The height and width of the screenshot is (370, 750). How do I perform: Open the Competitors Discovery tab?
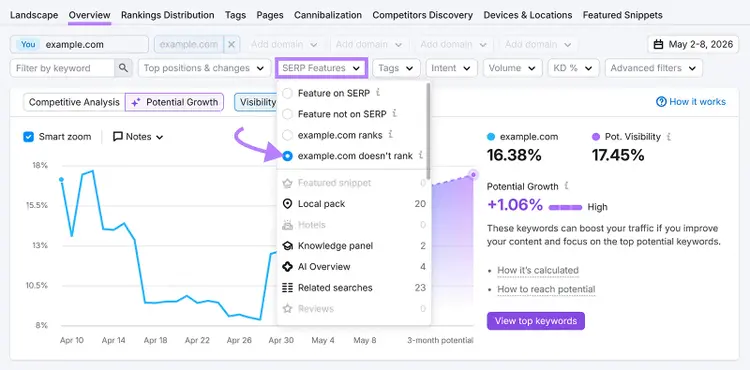[422, 15]
